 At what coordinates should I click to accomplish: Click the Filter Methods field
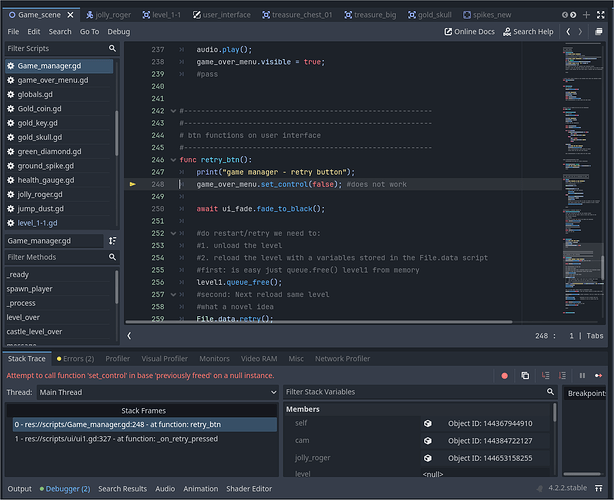click(x=62, y=257)
